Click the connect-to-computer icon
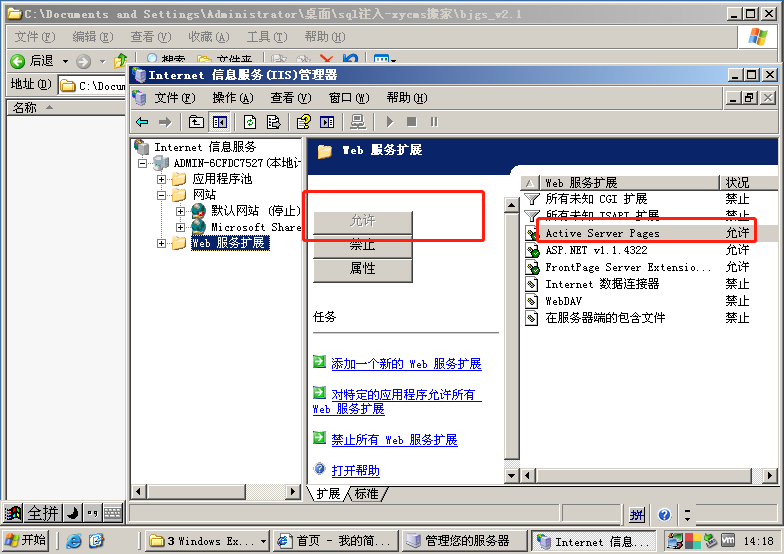 click(x=358, y=122)
